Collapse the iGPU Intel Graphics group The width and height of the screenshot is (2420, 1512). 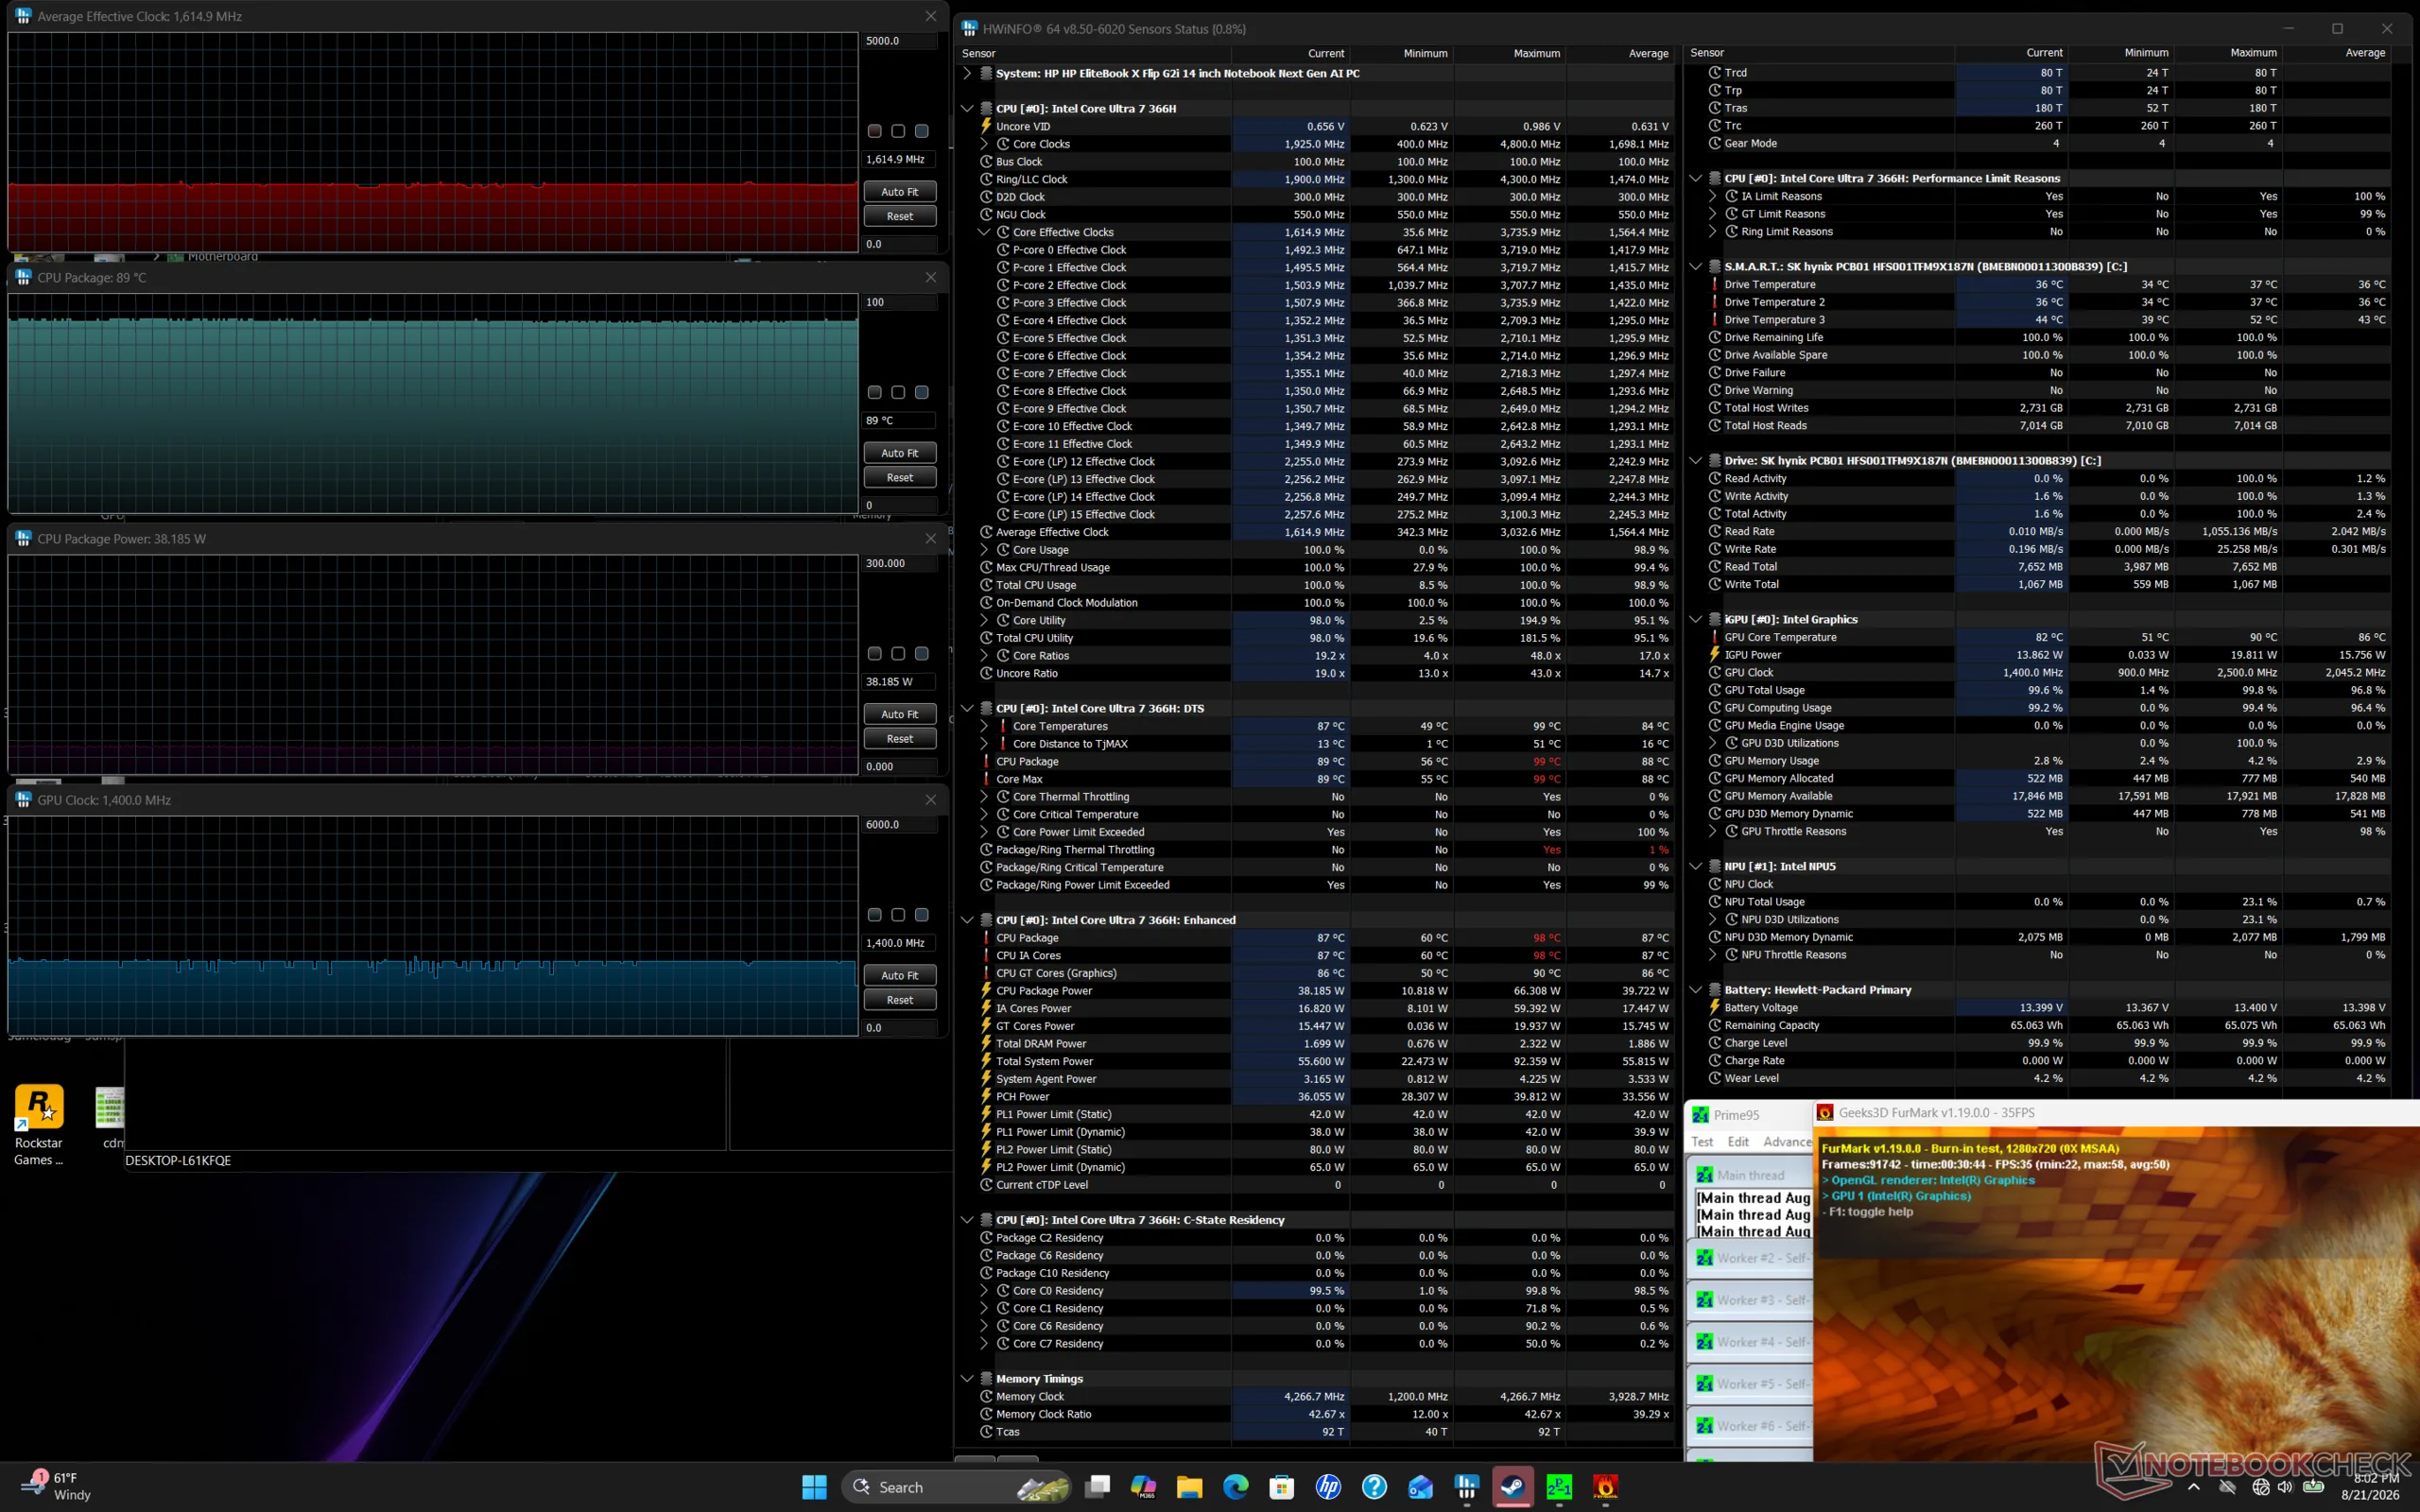1696,620
